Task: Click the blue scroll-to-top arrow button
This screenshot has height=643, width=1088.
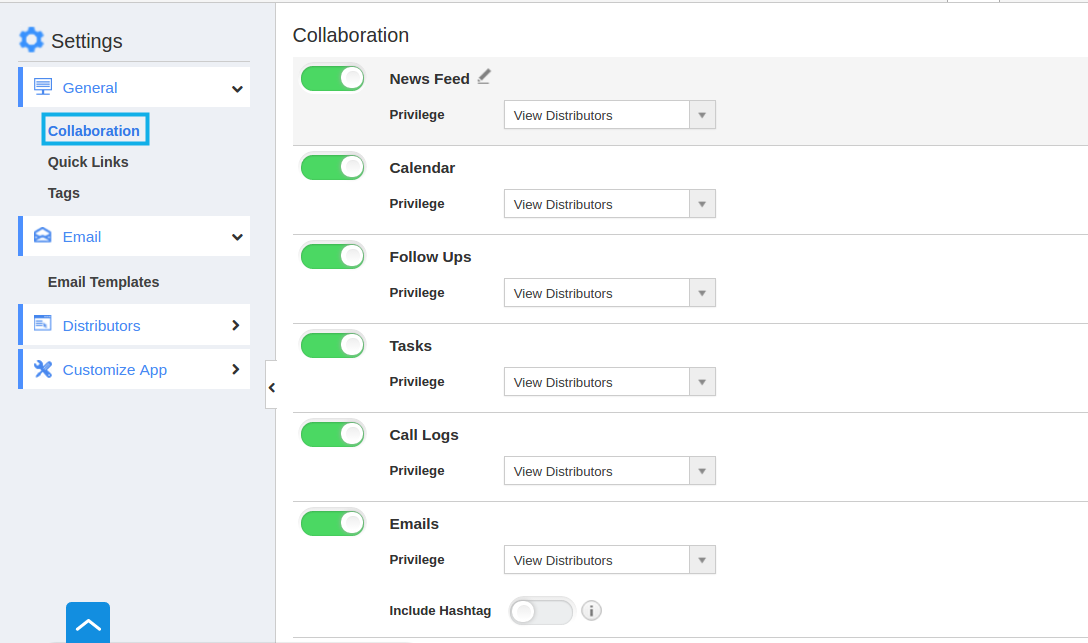Action: [x=88, y=622]
